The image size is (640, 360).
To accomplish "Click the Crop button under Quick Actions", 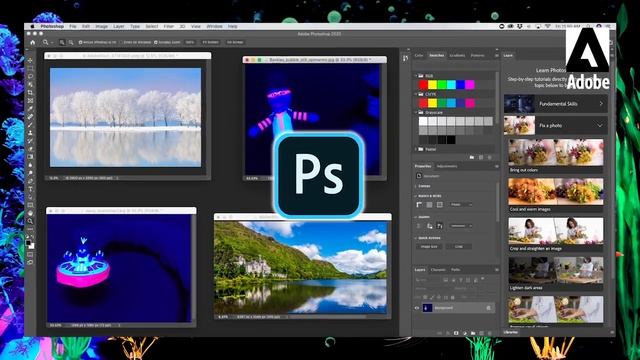I will 459,247.
